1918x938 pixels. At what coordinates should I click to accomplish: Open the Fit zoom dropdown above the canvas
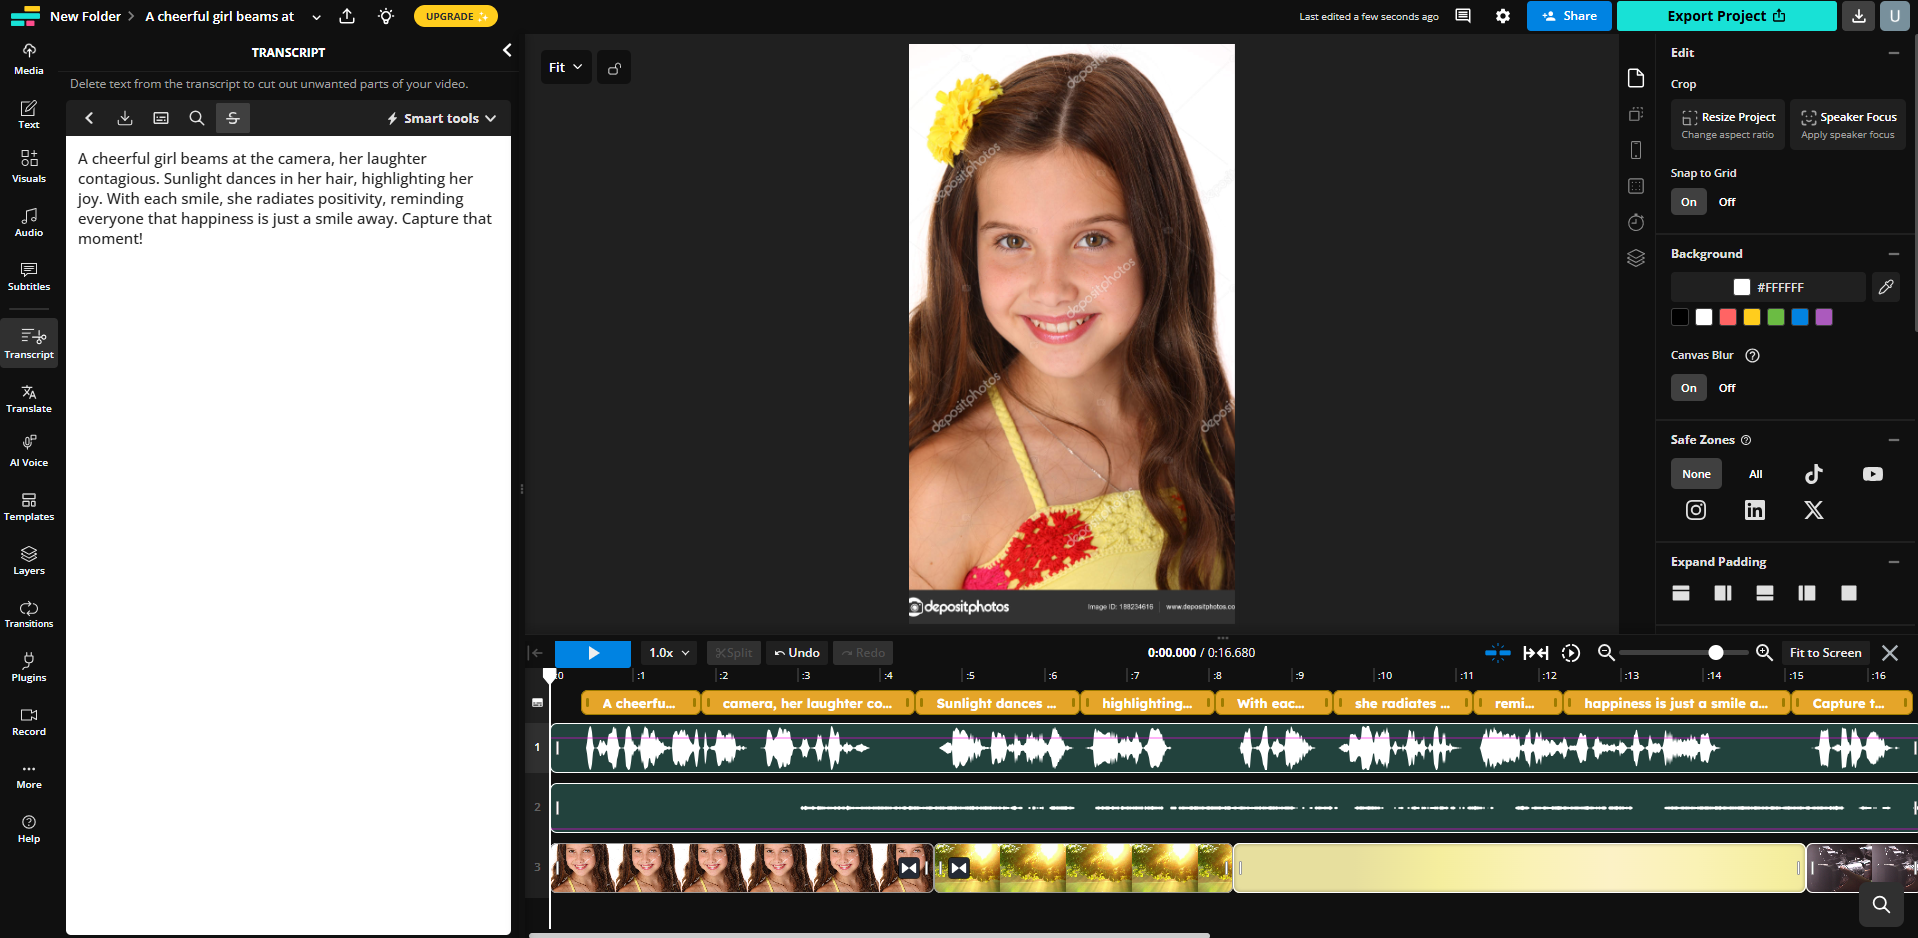click(565, 66)
